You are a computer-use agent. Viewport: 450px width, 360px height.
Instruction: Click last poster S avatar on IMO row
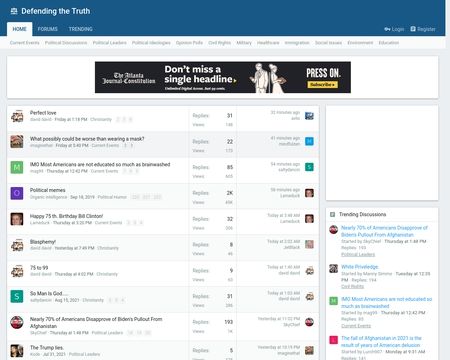309,167
